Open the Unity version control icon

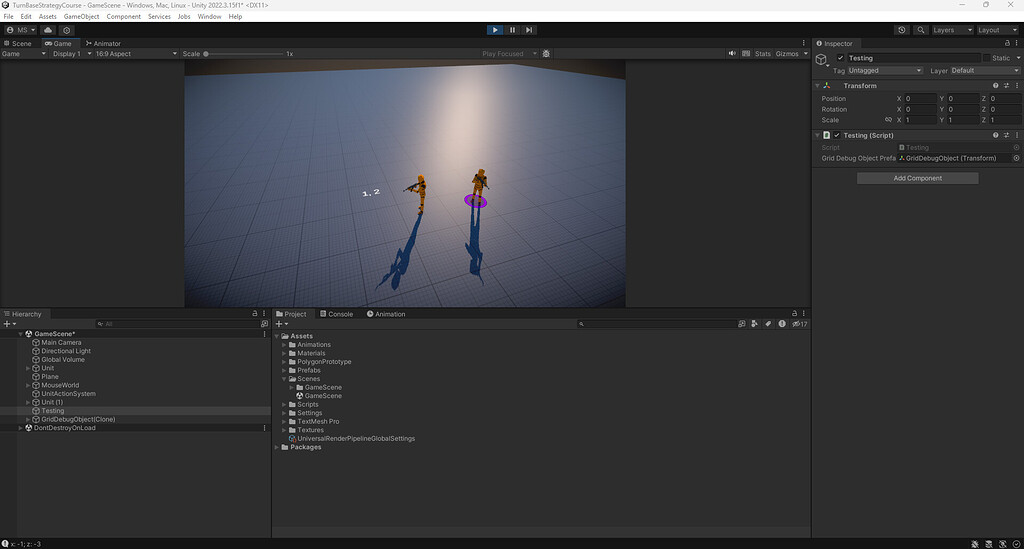click(x=67, y=30)
